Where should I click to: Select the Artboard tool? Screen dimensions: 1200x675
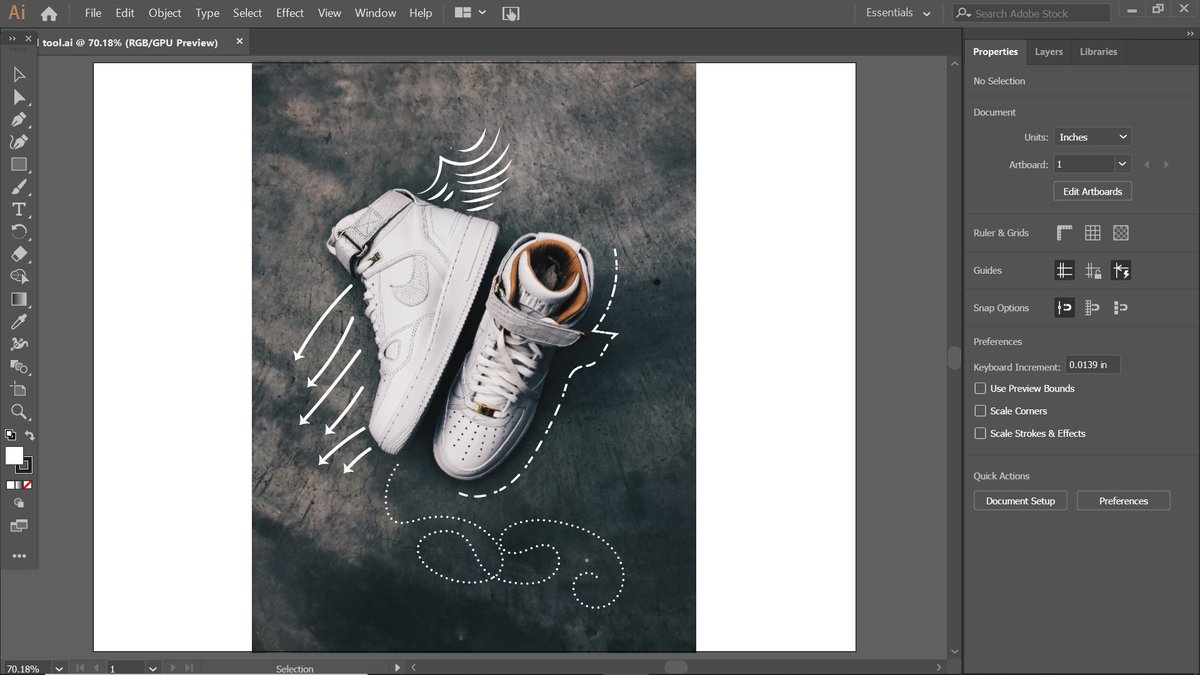[x=19, y=389]
